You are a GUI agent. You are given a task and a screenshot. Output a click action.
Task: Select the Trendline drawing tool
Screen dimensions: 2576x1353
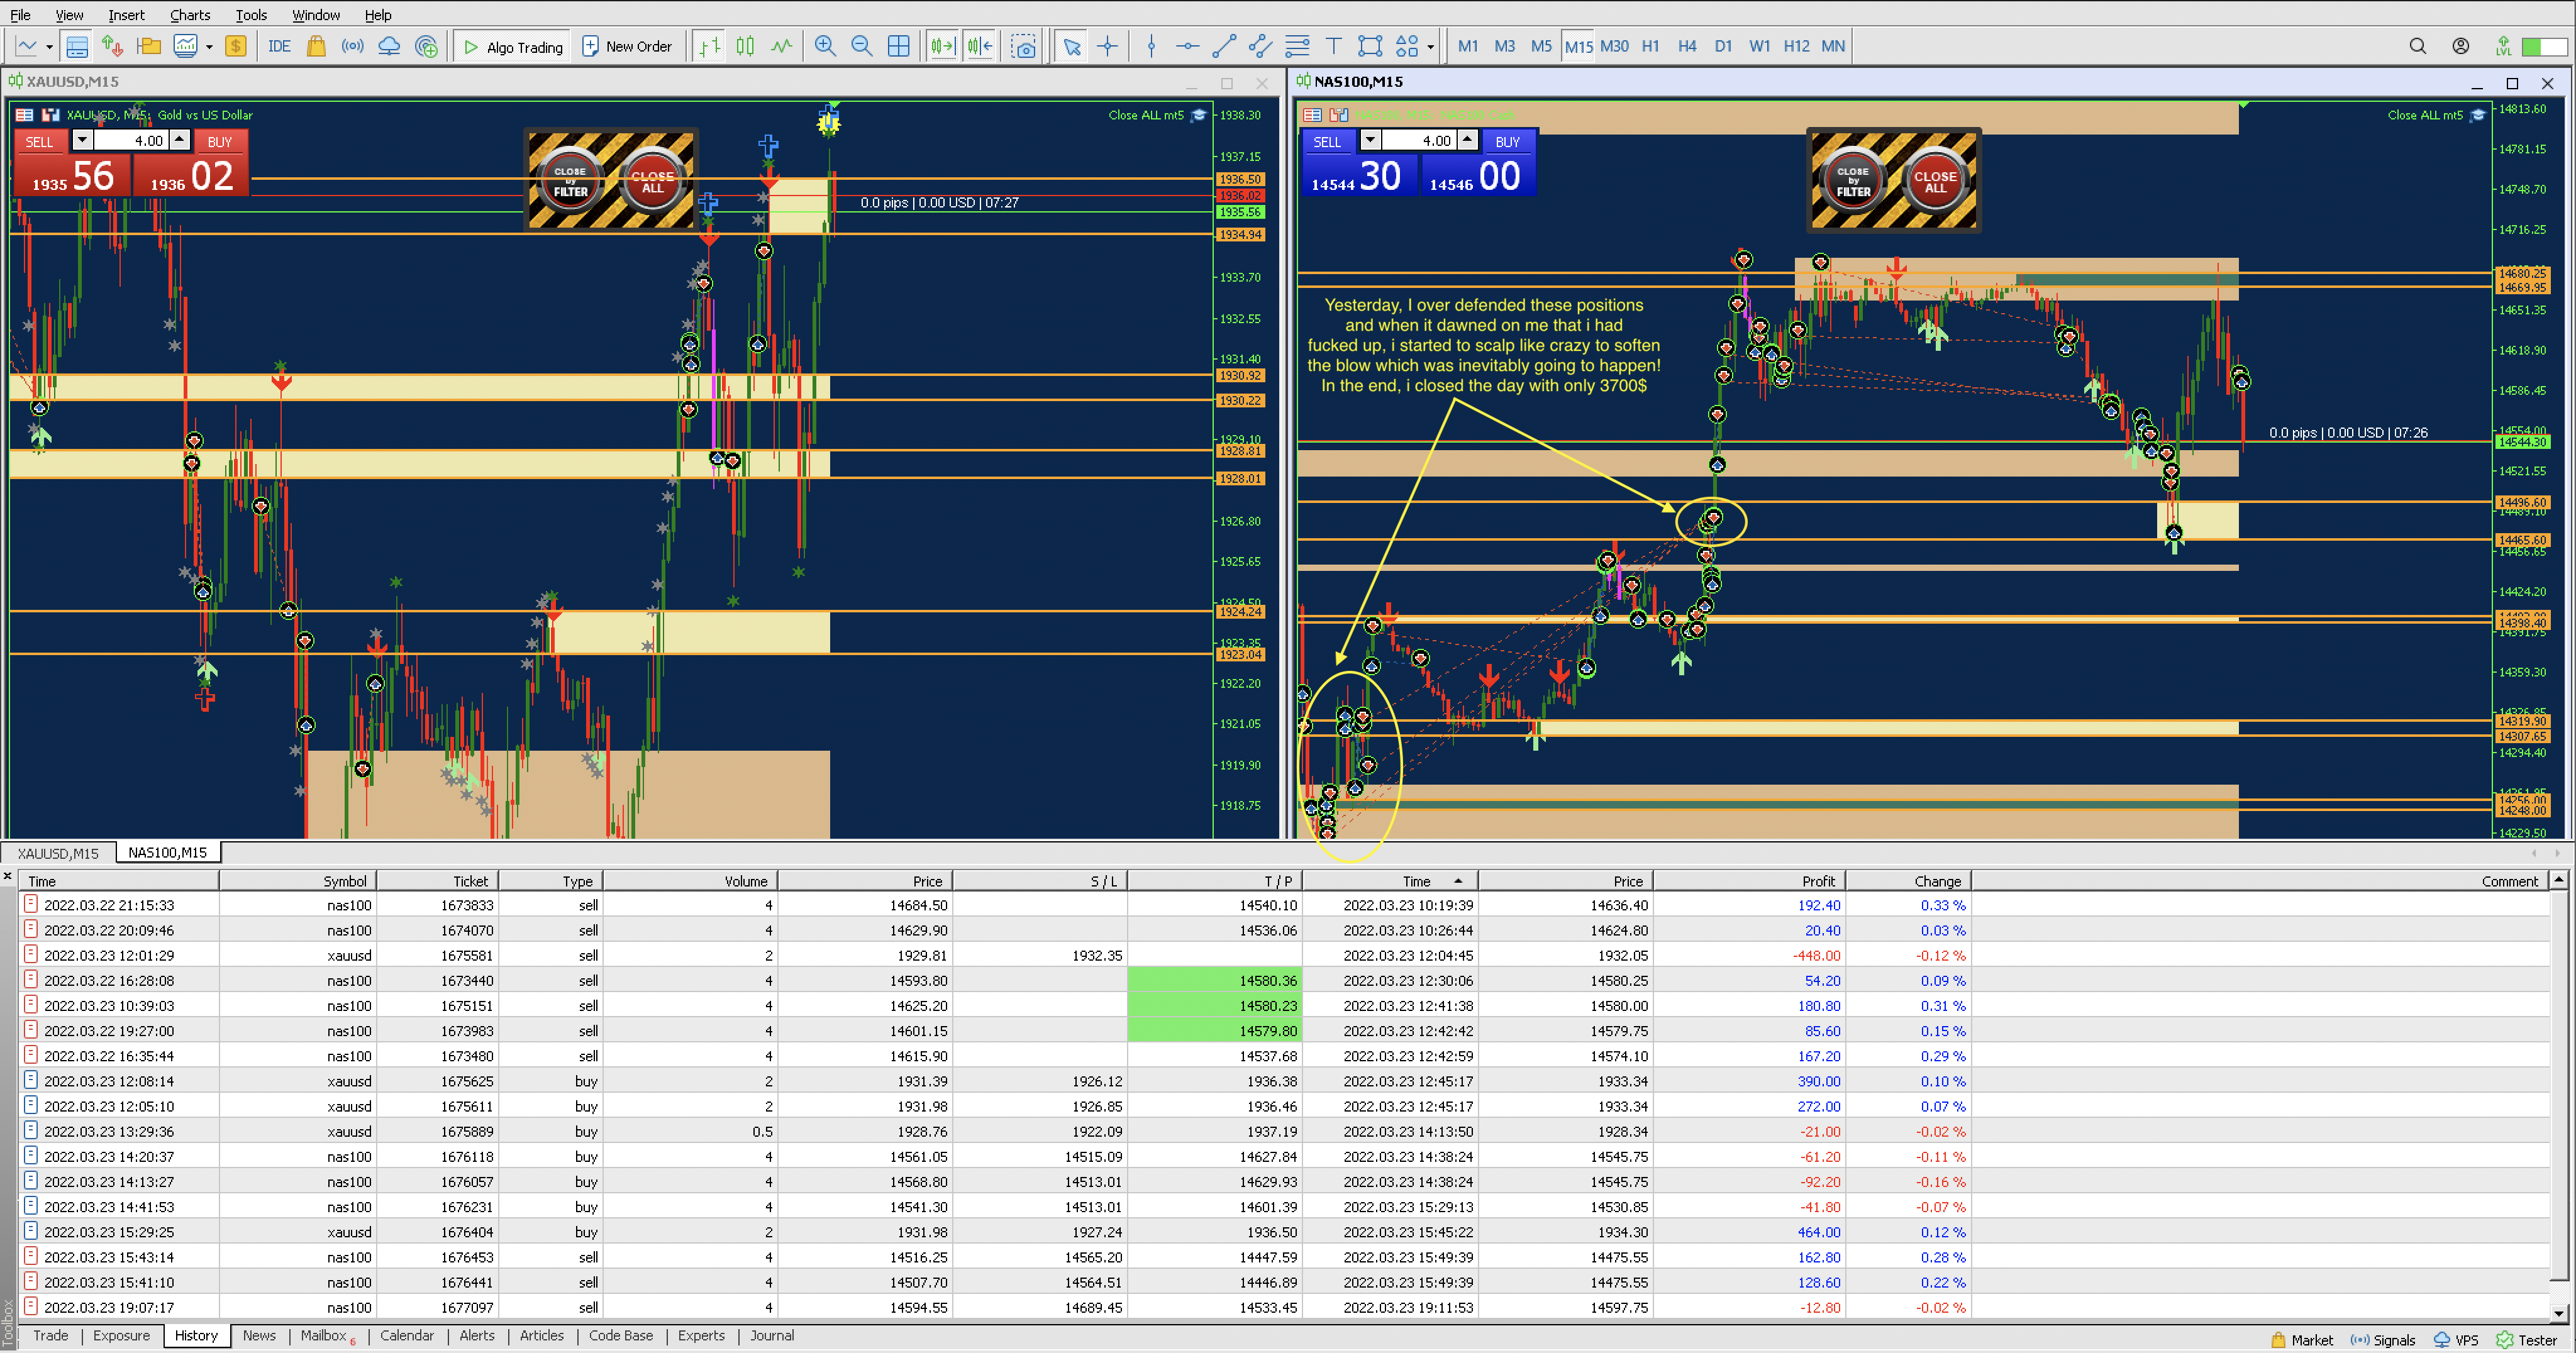(x=1223, y=46)
